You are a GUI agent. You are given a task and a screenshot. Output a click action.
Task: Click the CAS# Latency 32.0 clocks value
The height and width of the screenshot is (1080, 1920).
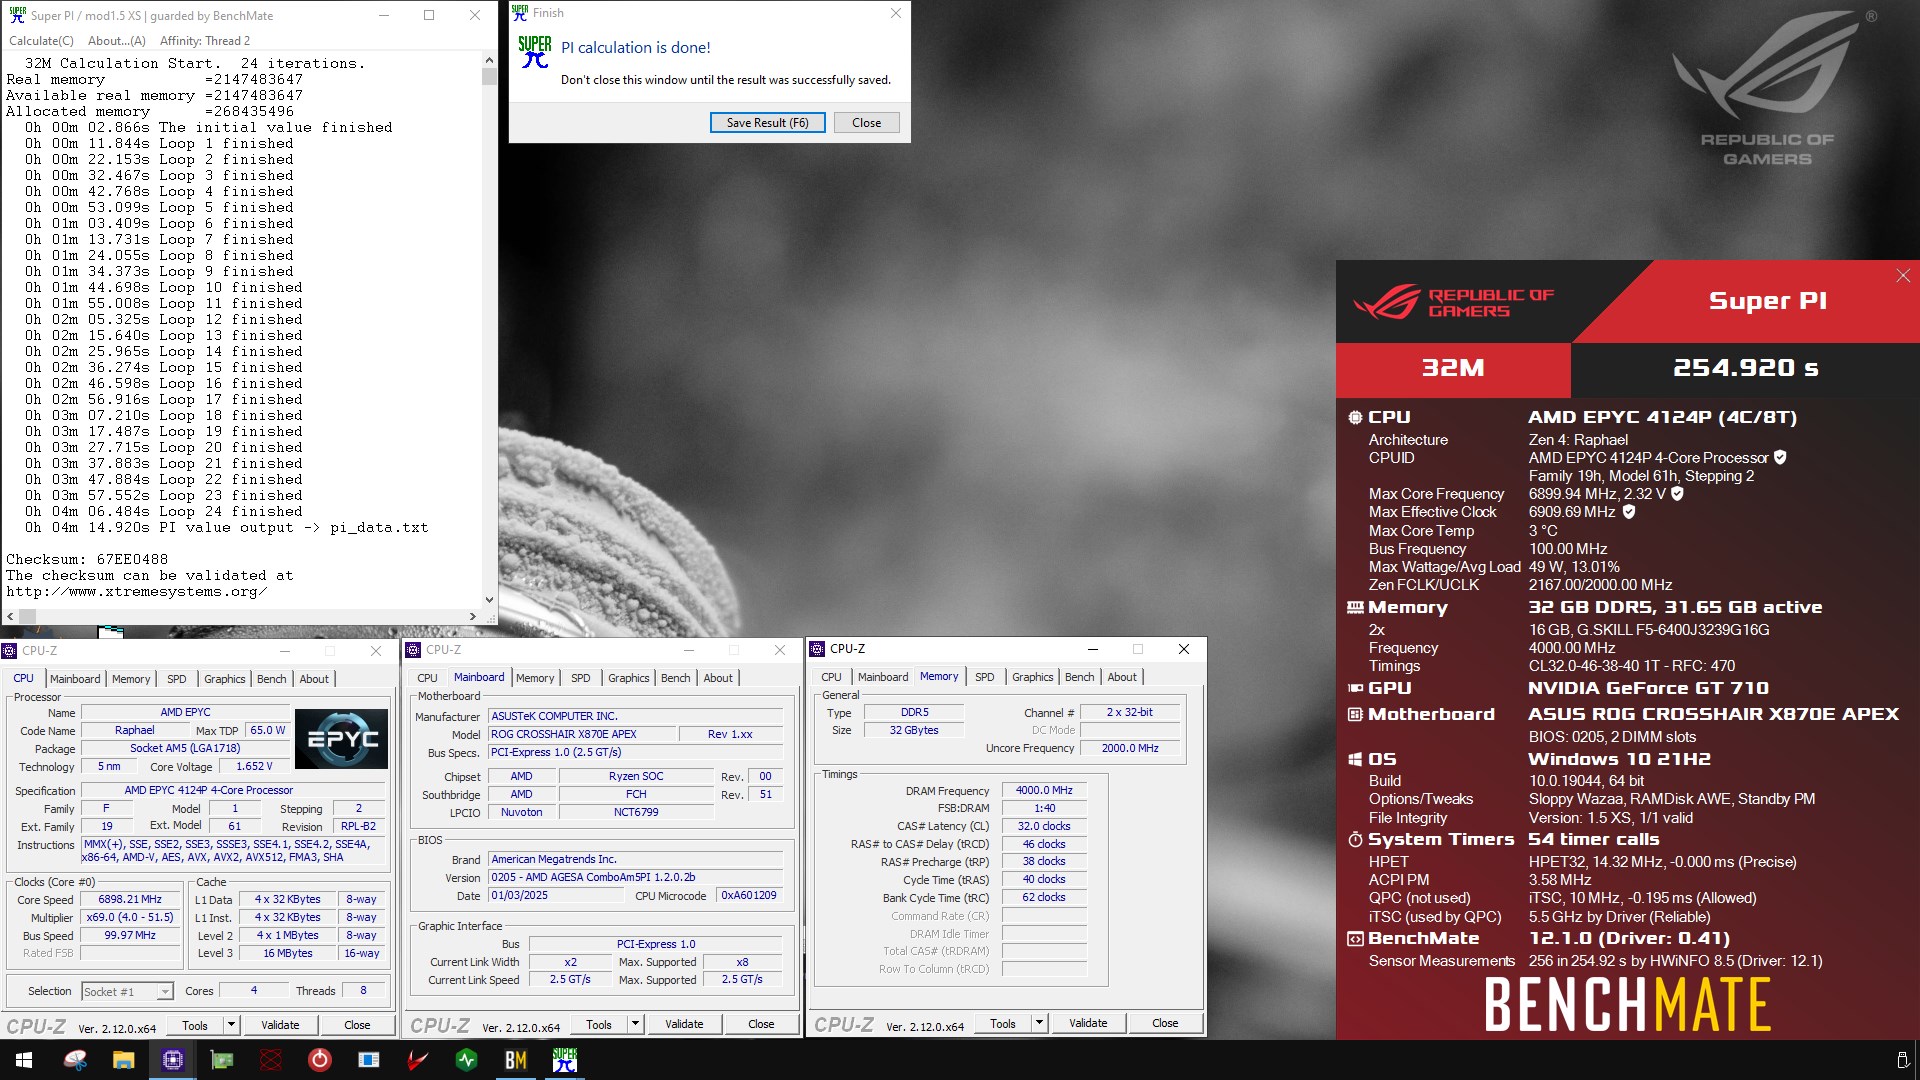click(1044, 826)
